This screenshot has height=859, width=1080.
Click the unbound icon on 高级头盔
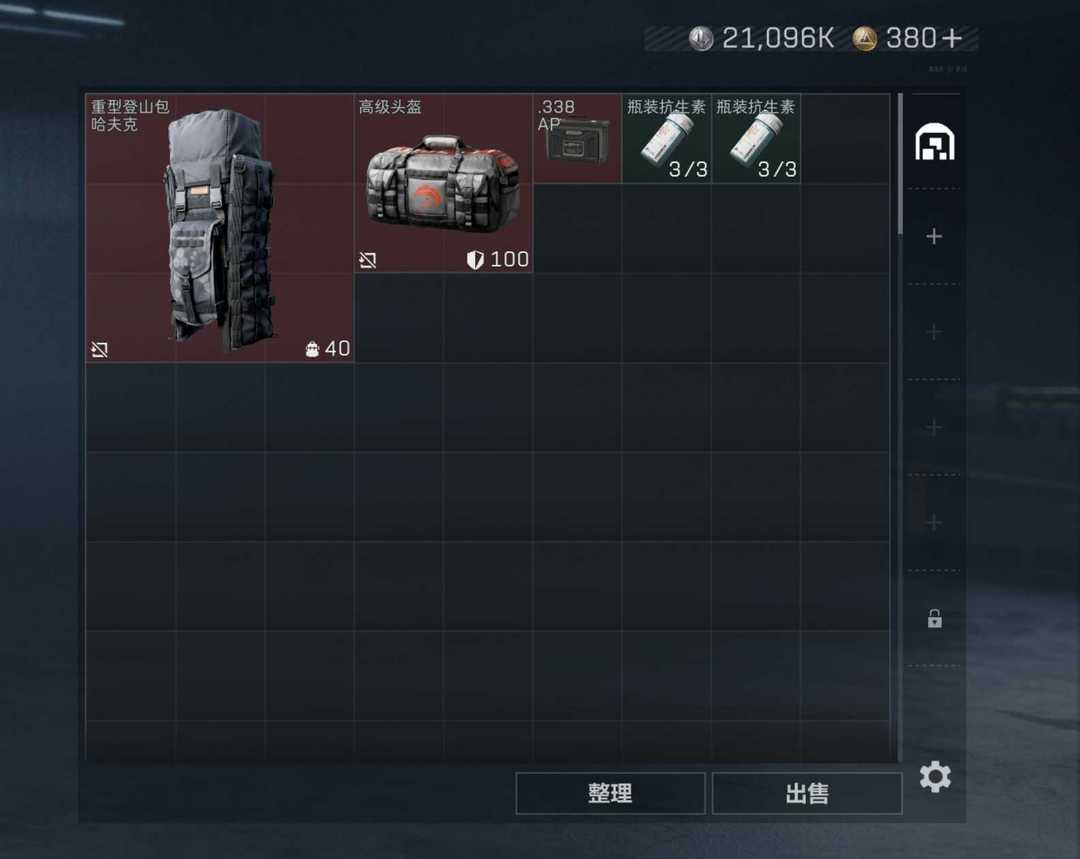click(367, 260)
